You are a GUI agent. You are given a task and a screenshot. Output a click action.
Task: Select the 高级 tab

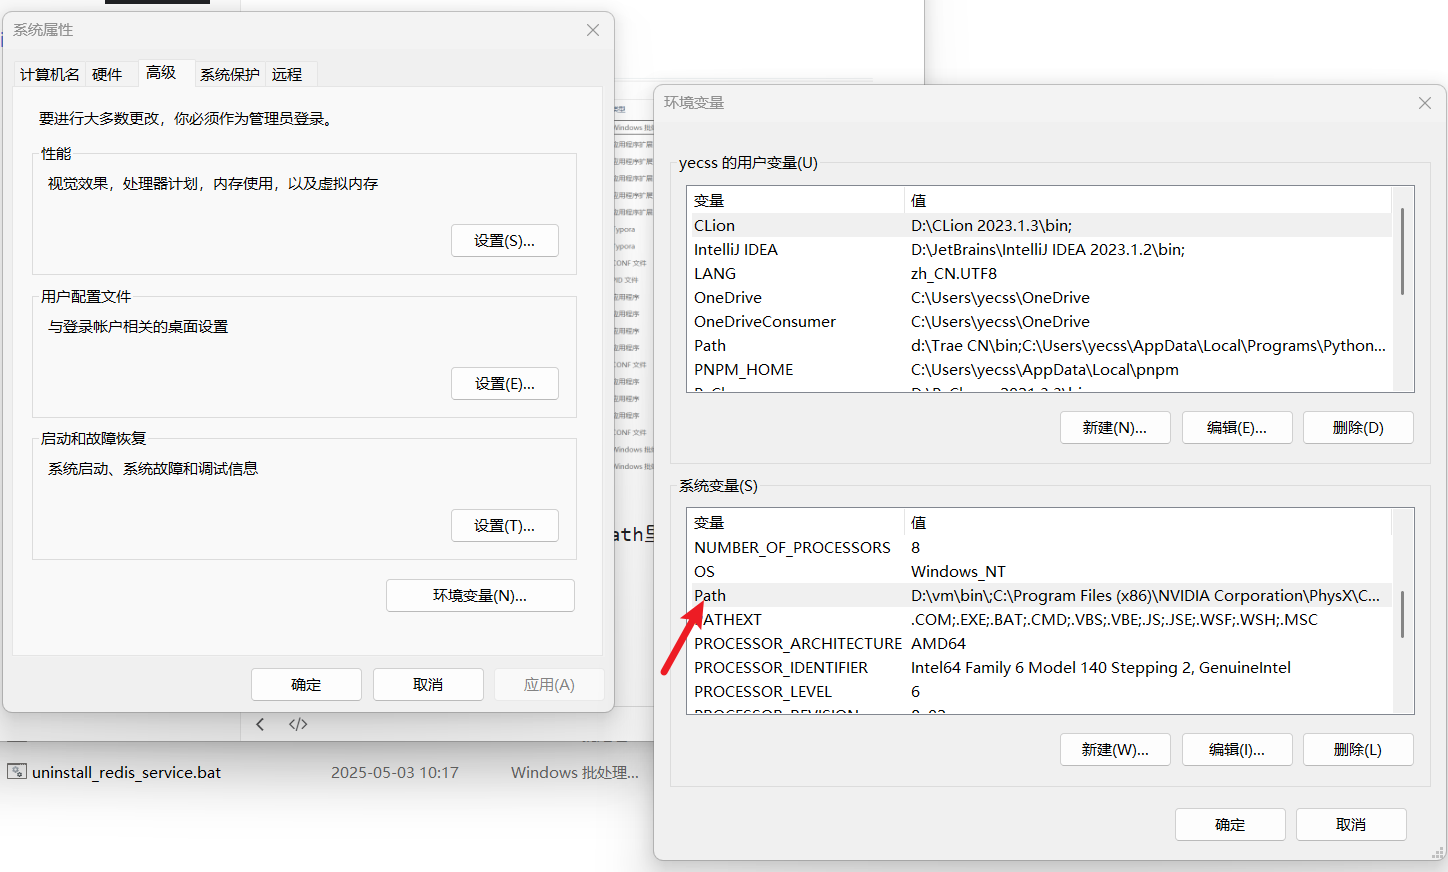(161, 72)
